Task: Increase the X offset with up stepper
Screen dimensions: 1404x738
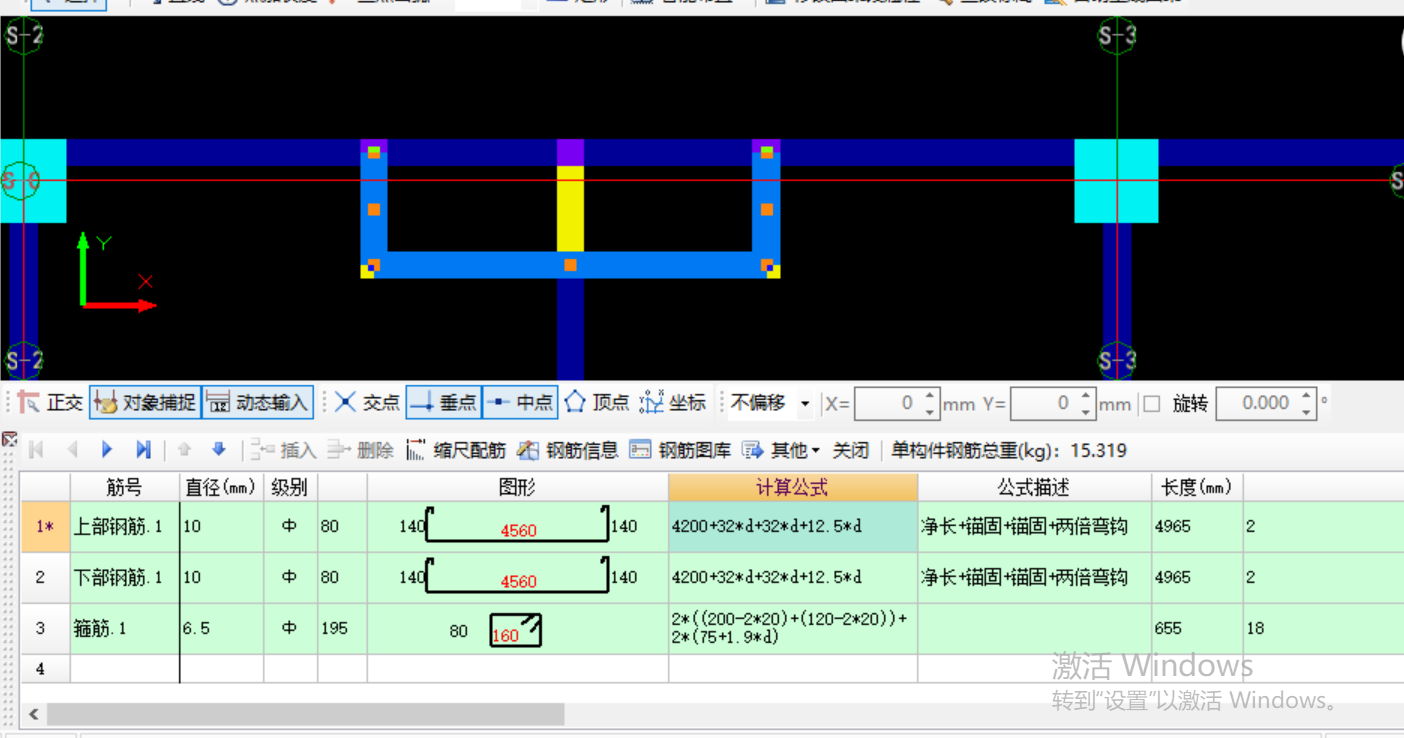Action: click(x=931, y=396)
